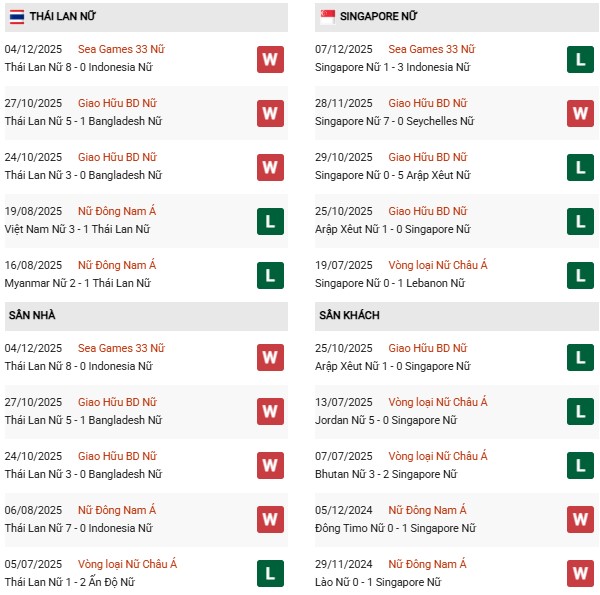Click the Thailand flag icon
The height and width of the screenshot is (595, 600).
16,17
